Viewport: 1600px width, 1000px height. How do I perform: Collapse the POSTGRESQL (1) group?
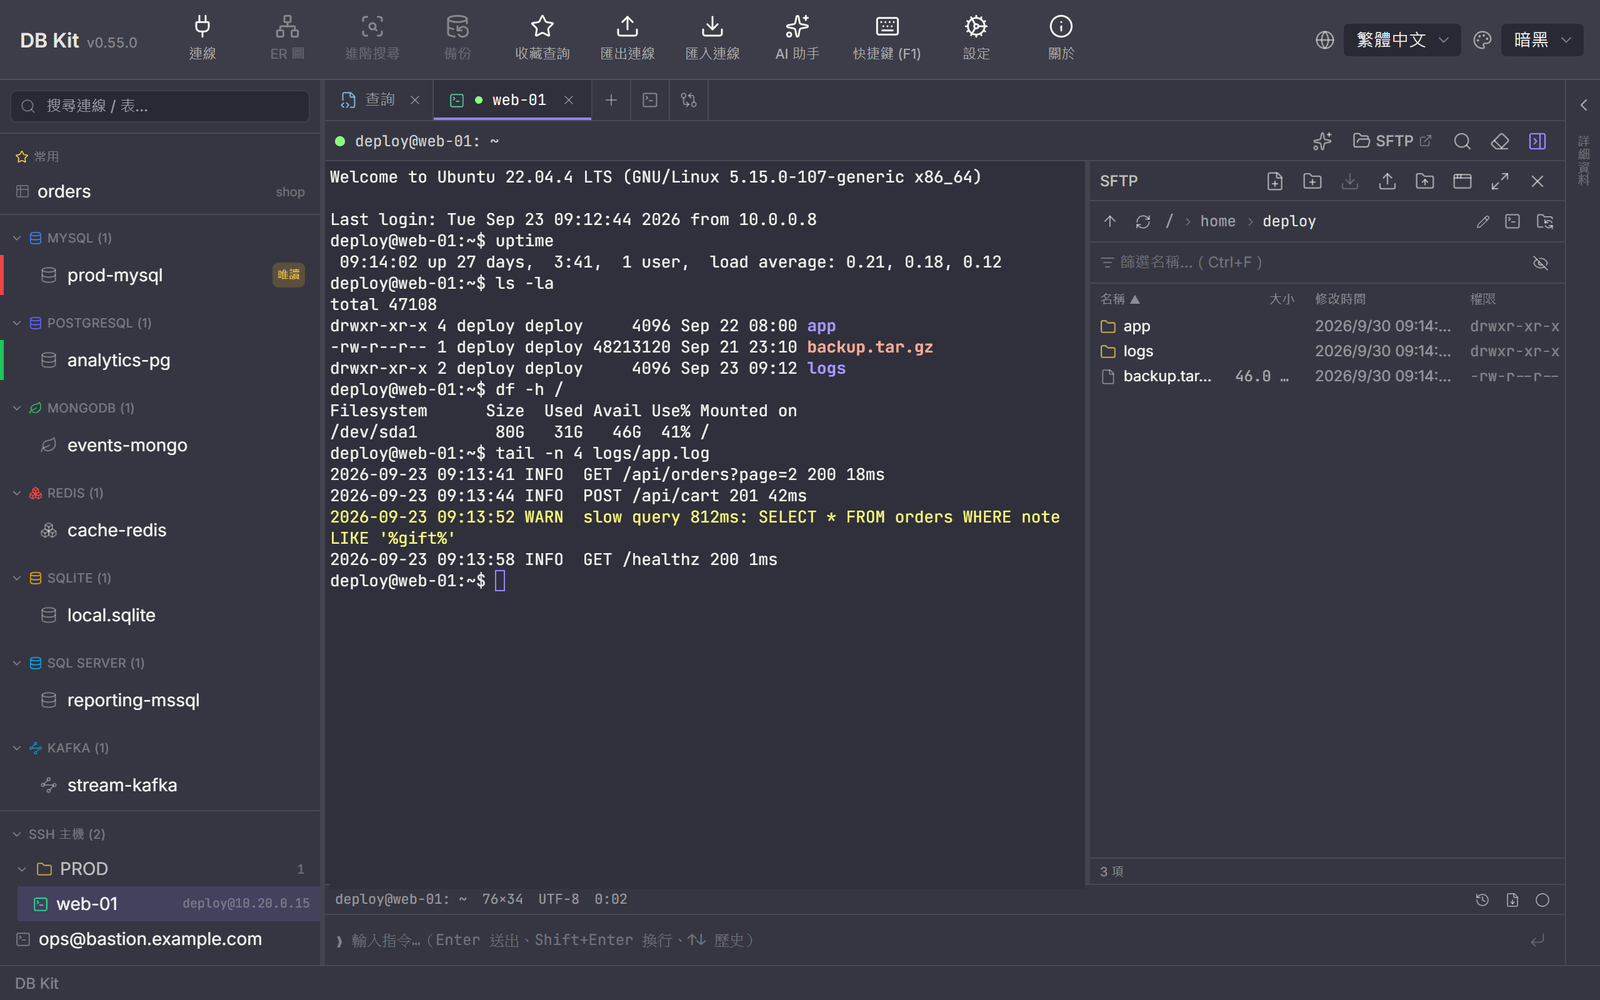click(17, 323)
